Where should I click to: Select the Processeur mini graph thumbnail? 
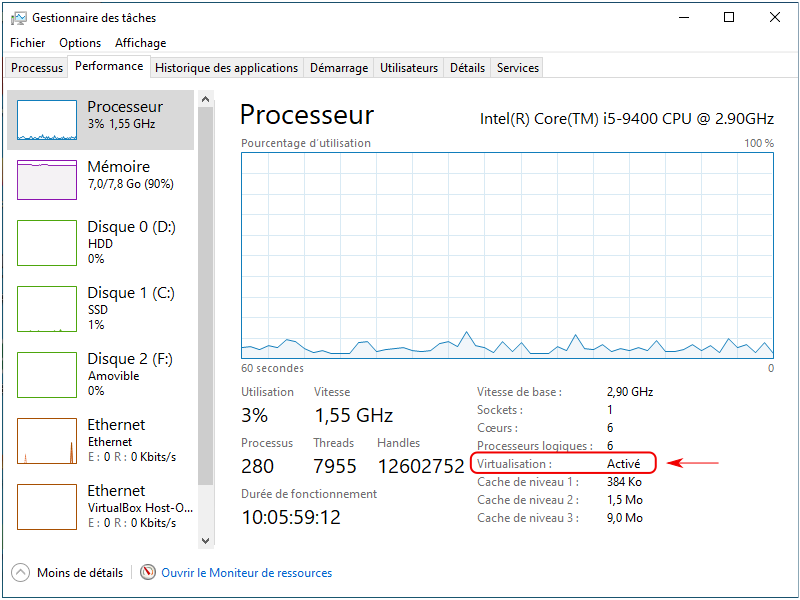click(x=47, y=120)
